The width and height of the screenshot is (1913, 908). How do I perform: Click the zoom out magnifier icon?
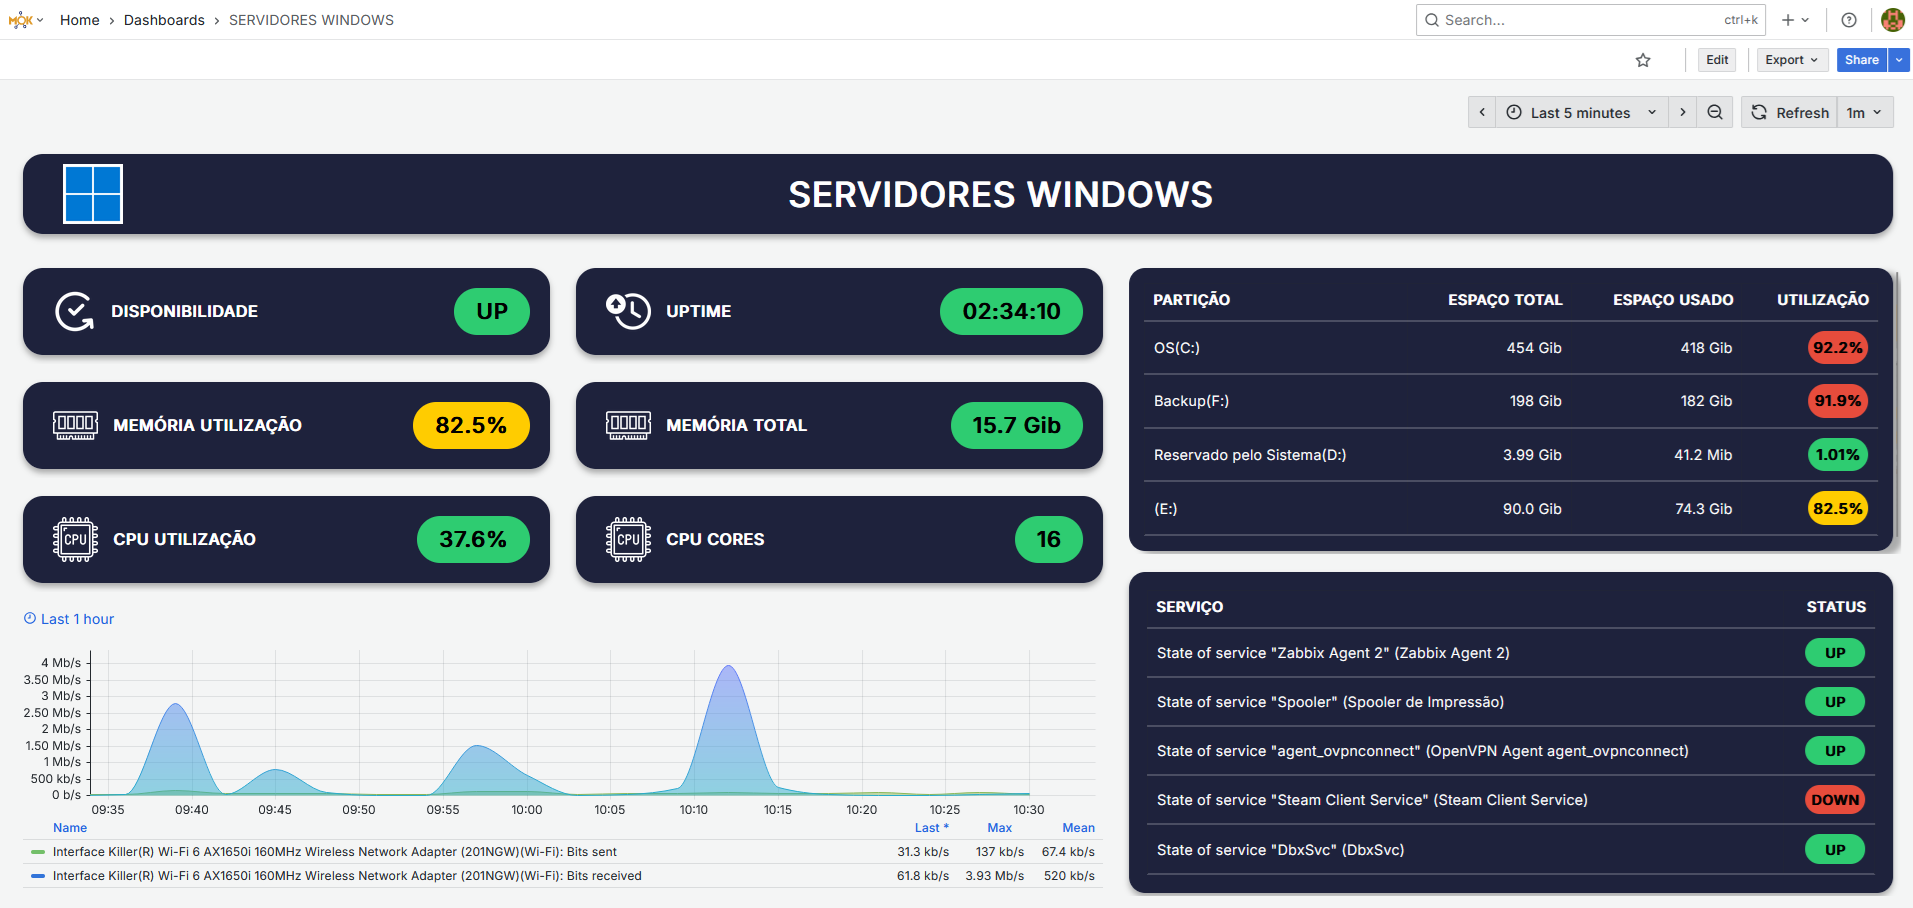point(1714,112)
